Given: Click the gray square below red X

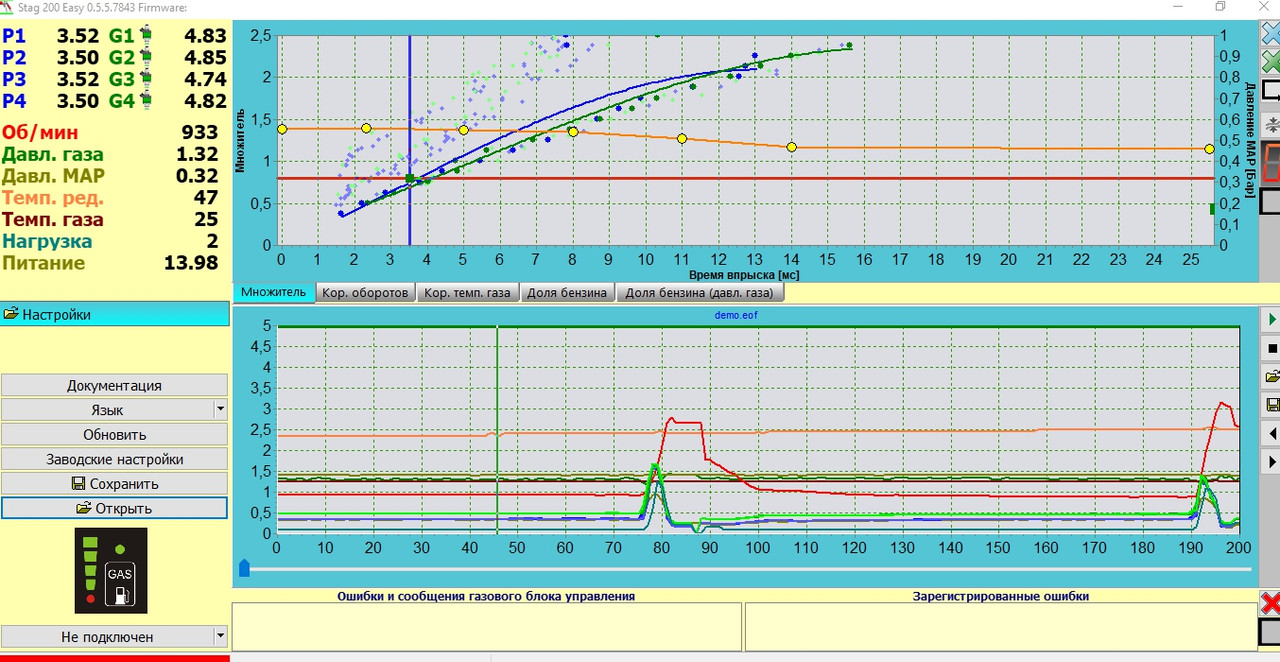Looking at the screenshot, I should point(1270,632).
